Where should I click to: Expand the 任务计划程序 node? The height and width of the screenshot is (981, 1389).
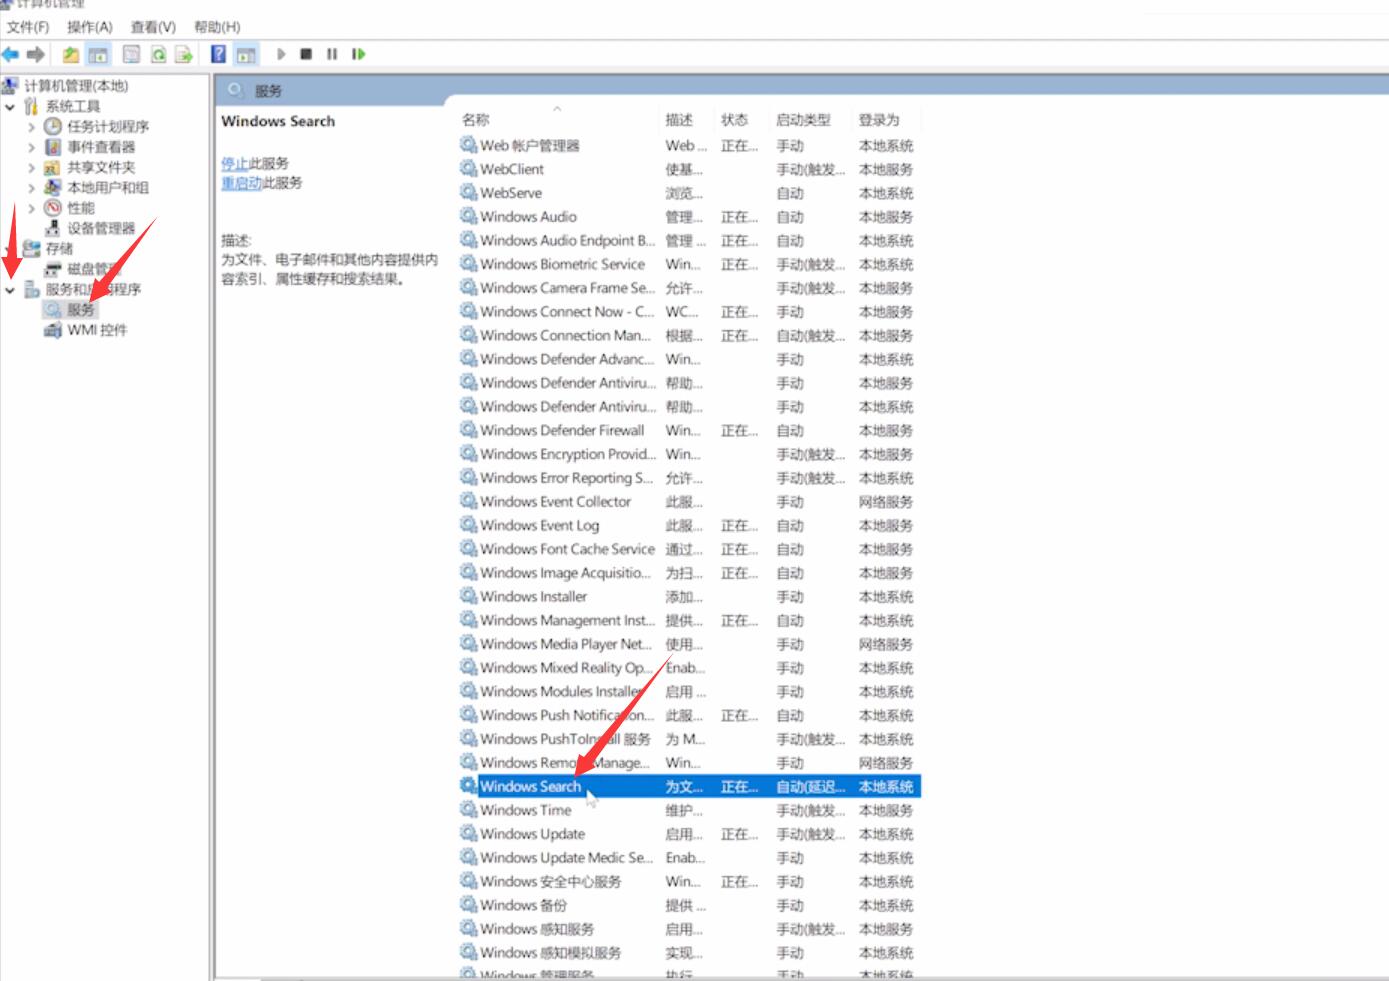[x=31, y=127]
